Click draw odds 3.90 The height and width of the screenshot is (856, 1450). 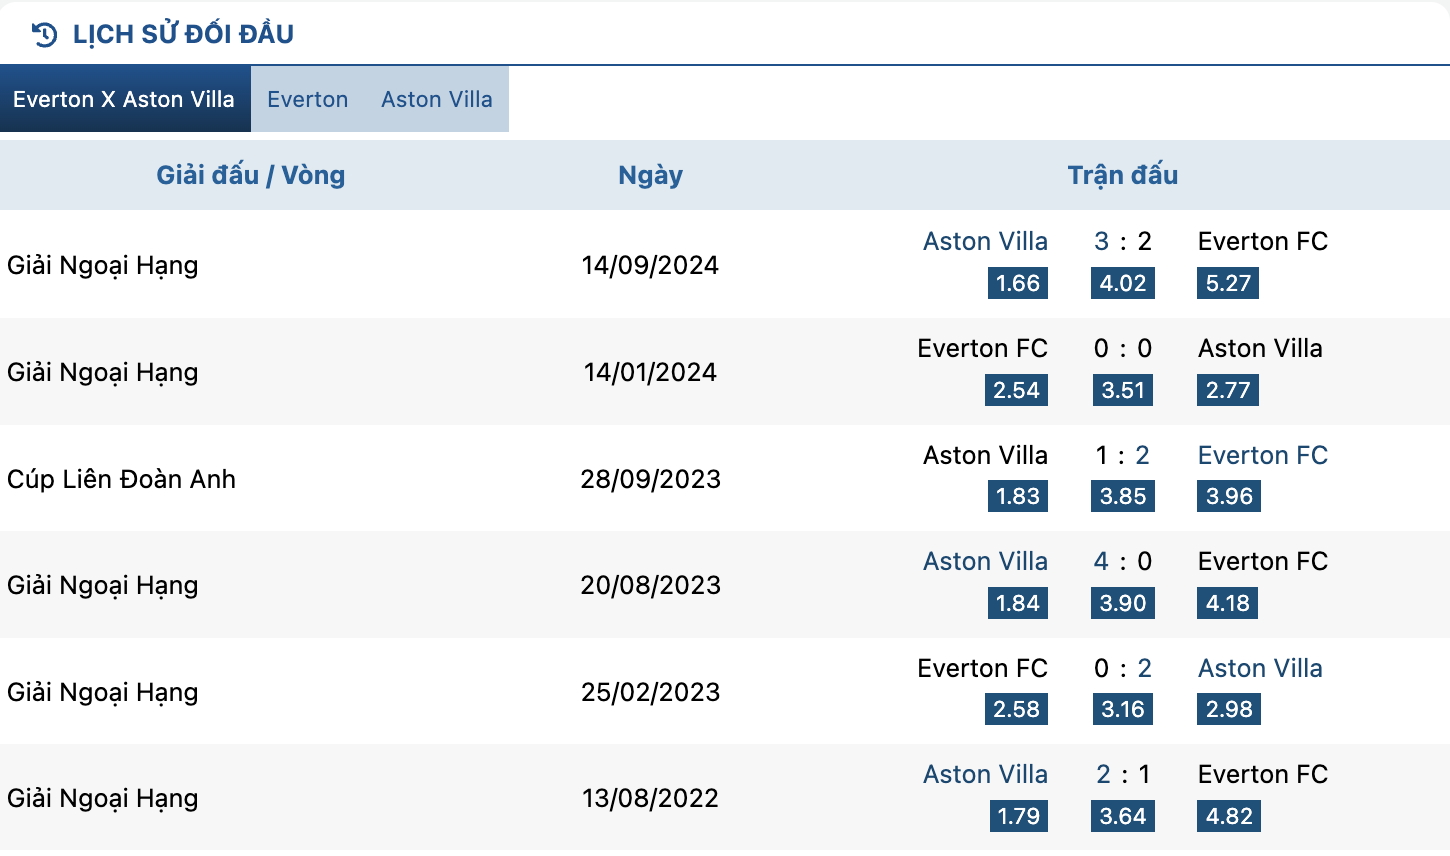(1123, 603)
